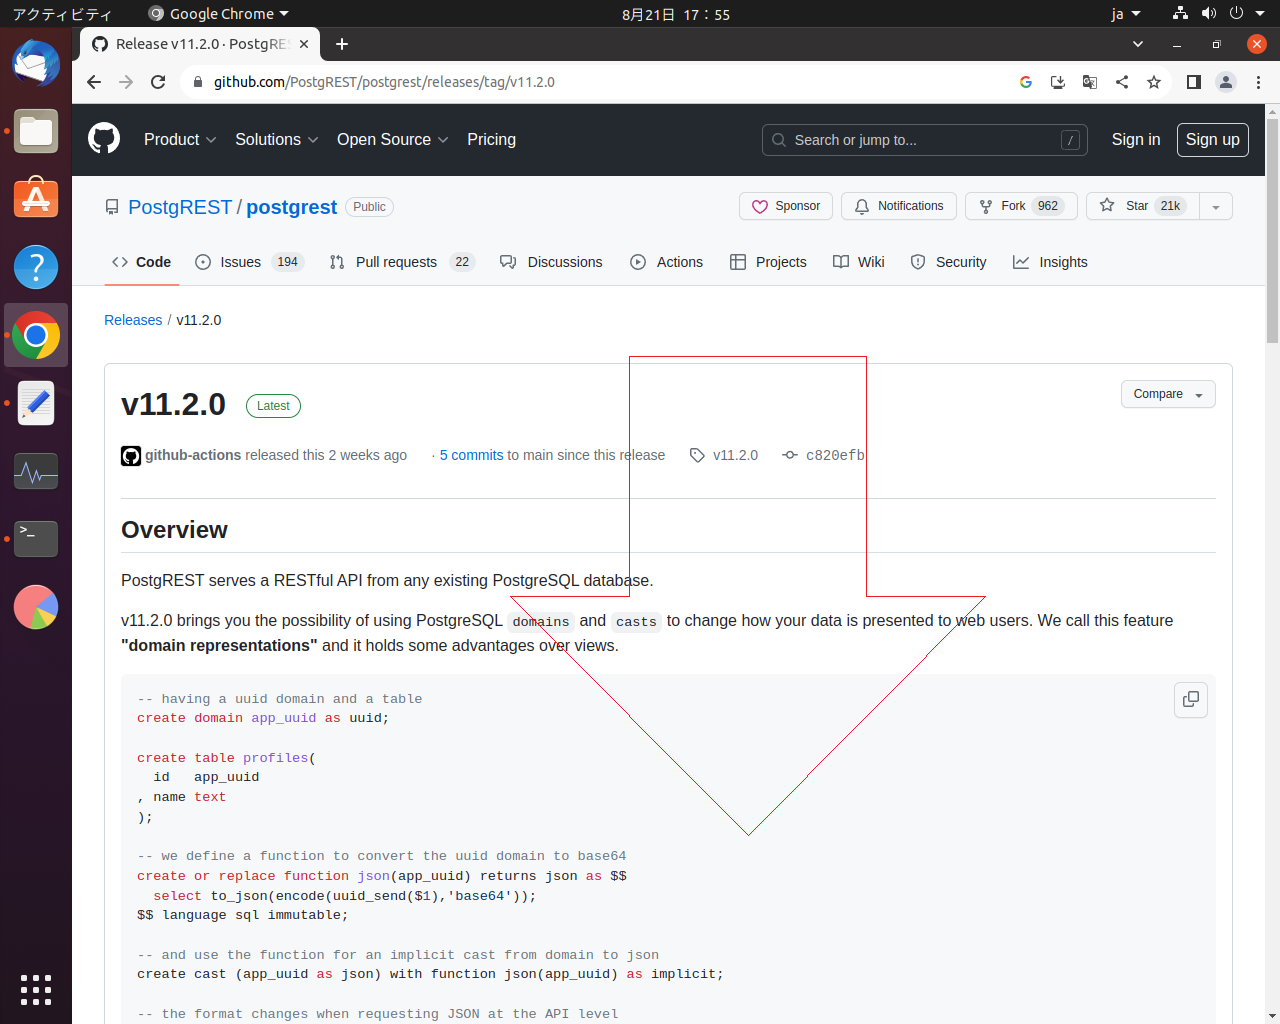
Task: Go to Releases breadcrumb link
Action: click(x=133, y=320)
